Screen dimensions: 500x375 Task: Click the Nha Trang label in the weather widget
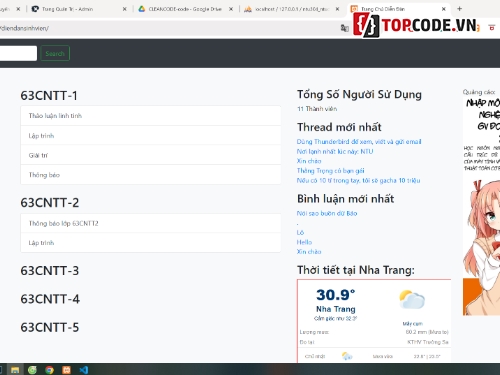tap(336, 309)
